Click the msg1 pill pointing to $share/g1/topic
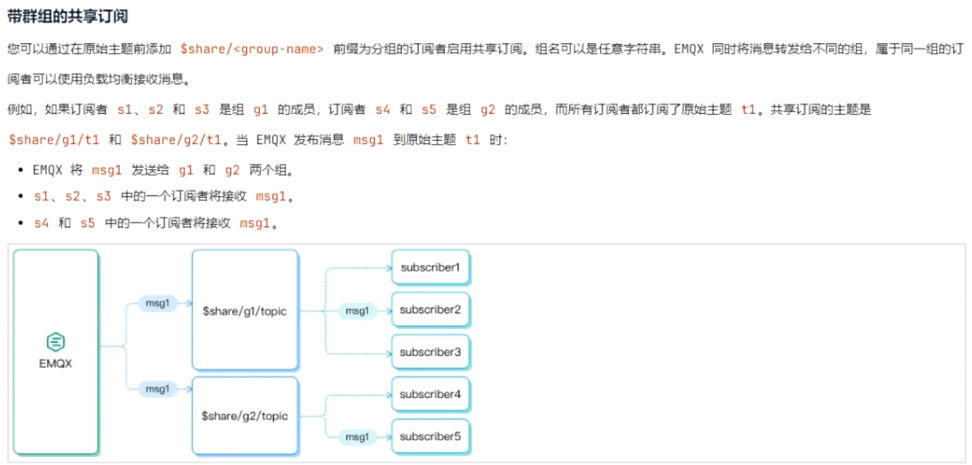Image resolution: width=972 pixels, height=465 pixels. click(157, 303)
